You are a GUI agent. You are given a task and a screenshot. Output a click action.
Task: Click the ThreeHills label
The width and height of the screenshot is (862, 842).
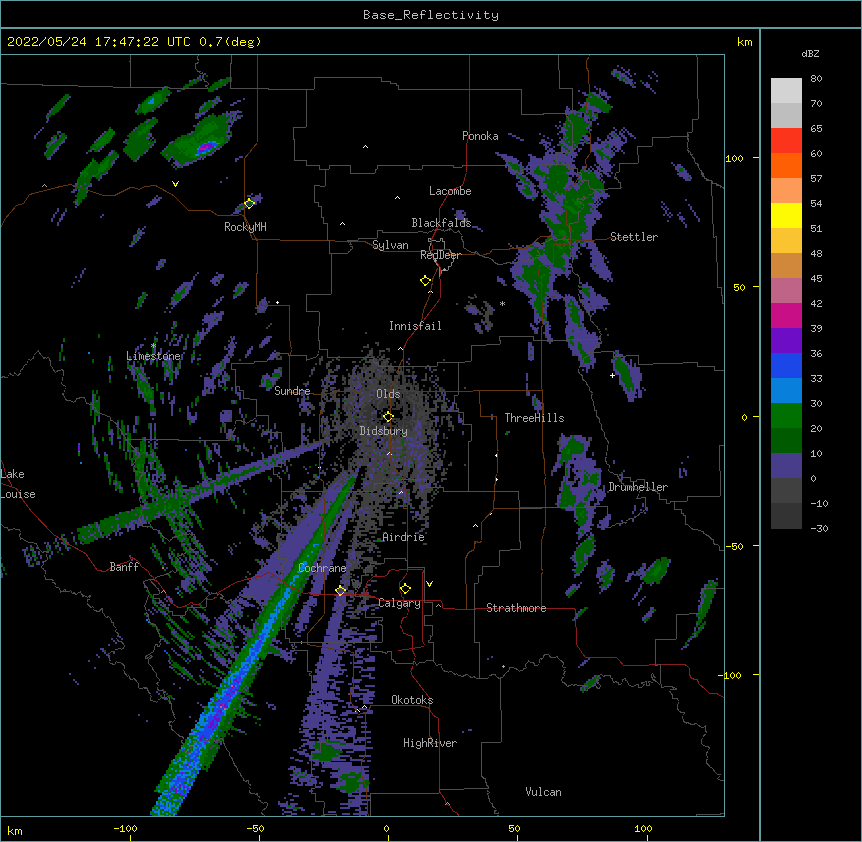click(534, 418)
